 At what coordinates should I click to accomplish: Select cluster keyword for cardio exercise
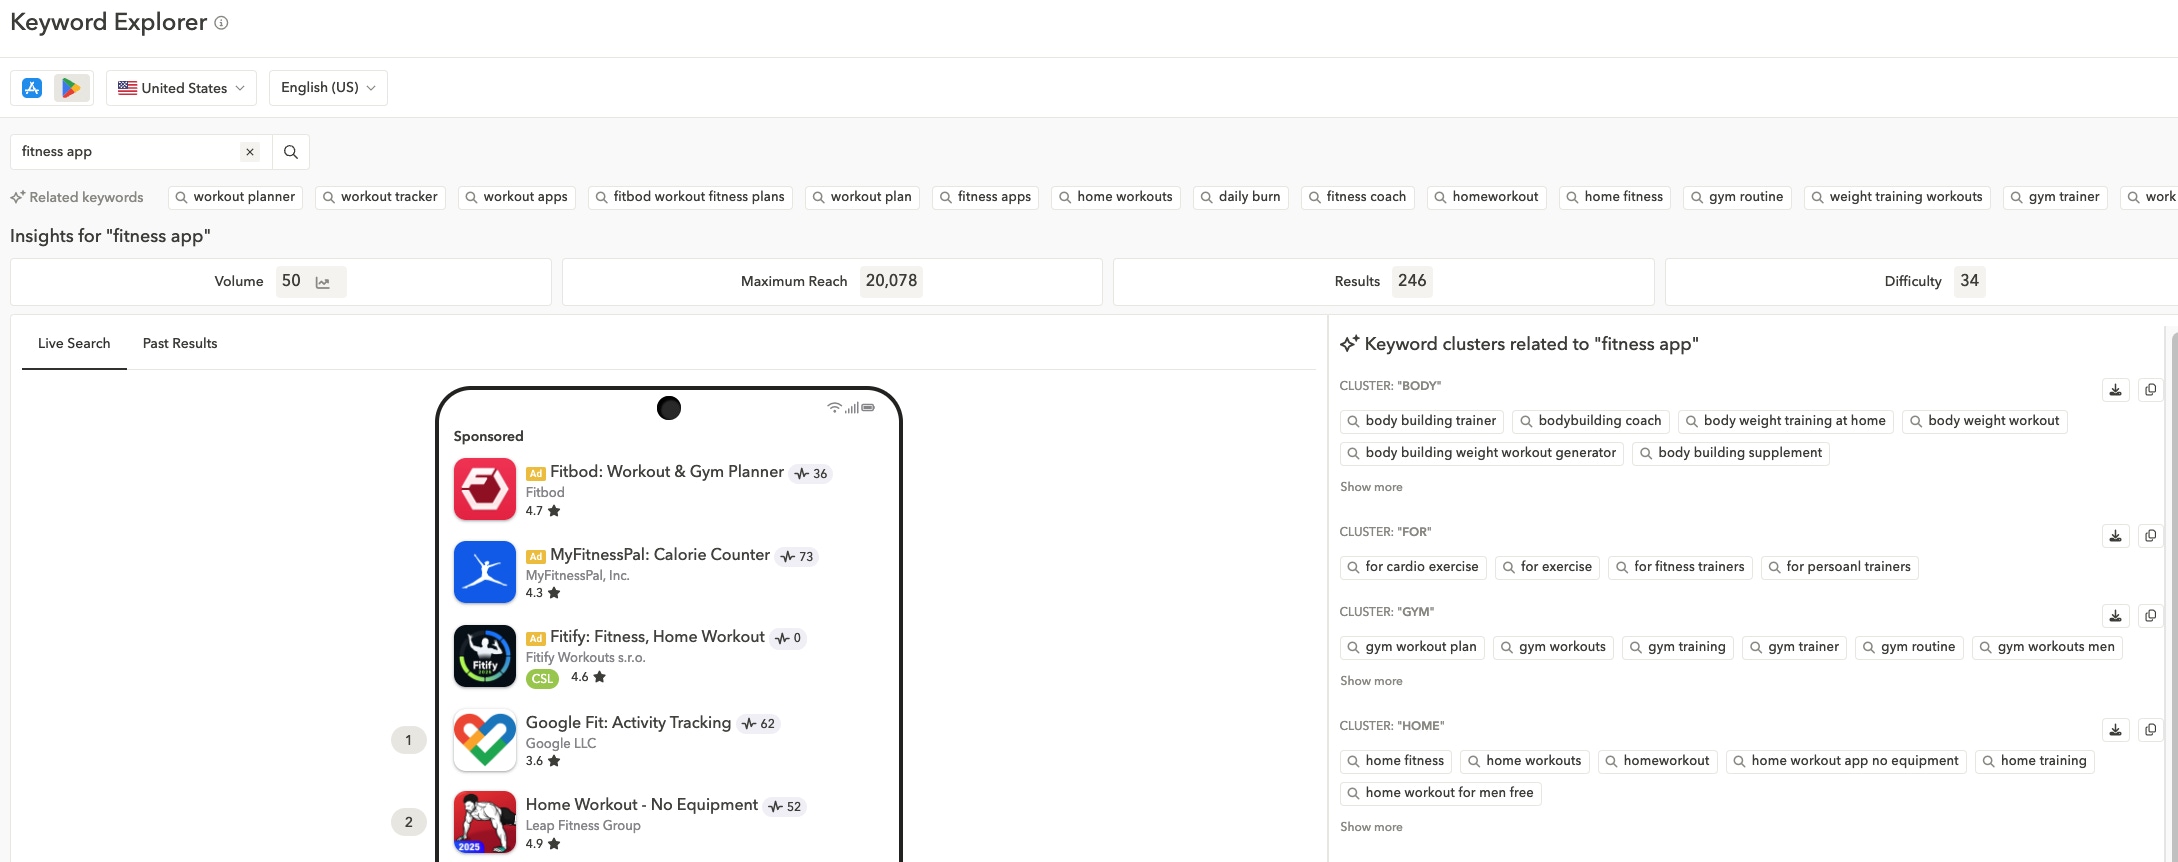click(1413, 567)
